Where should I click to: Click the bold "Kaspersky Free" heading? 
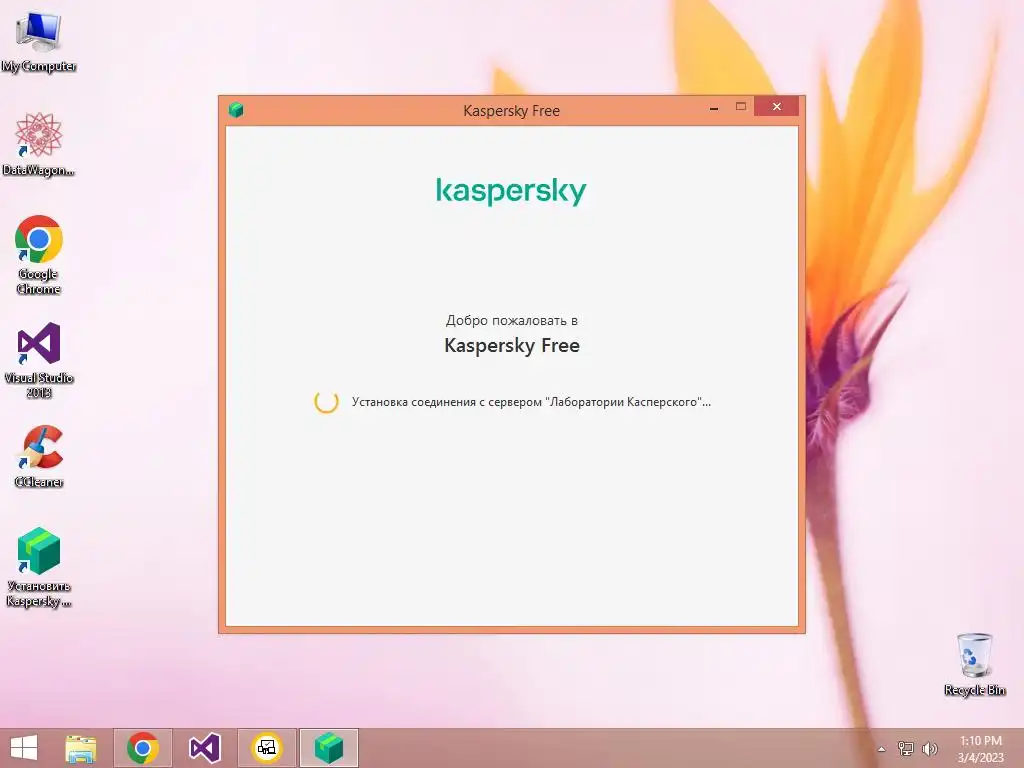pos(512,345)
